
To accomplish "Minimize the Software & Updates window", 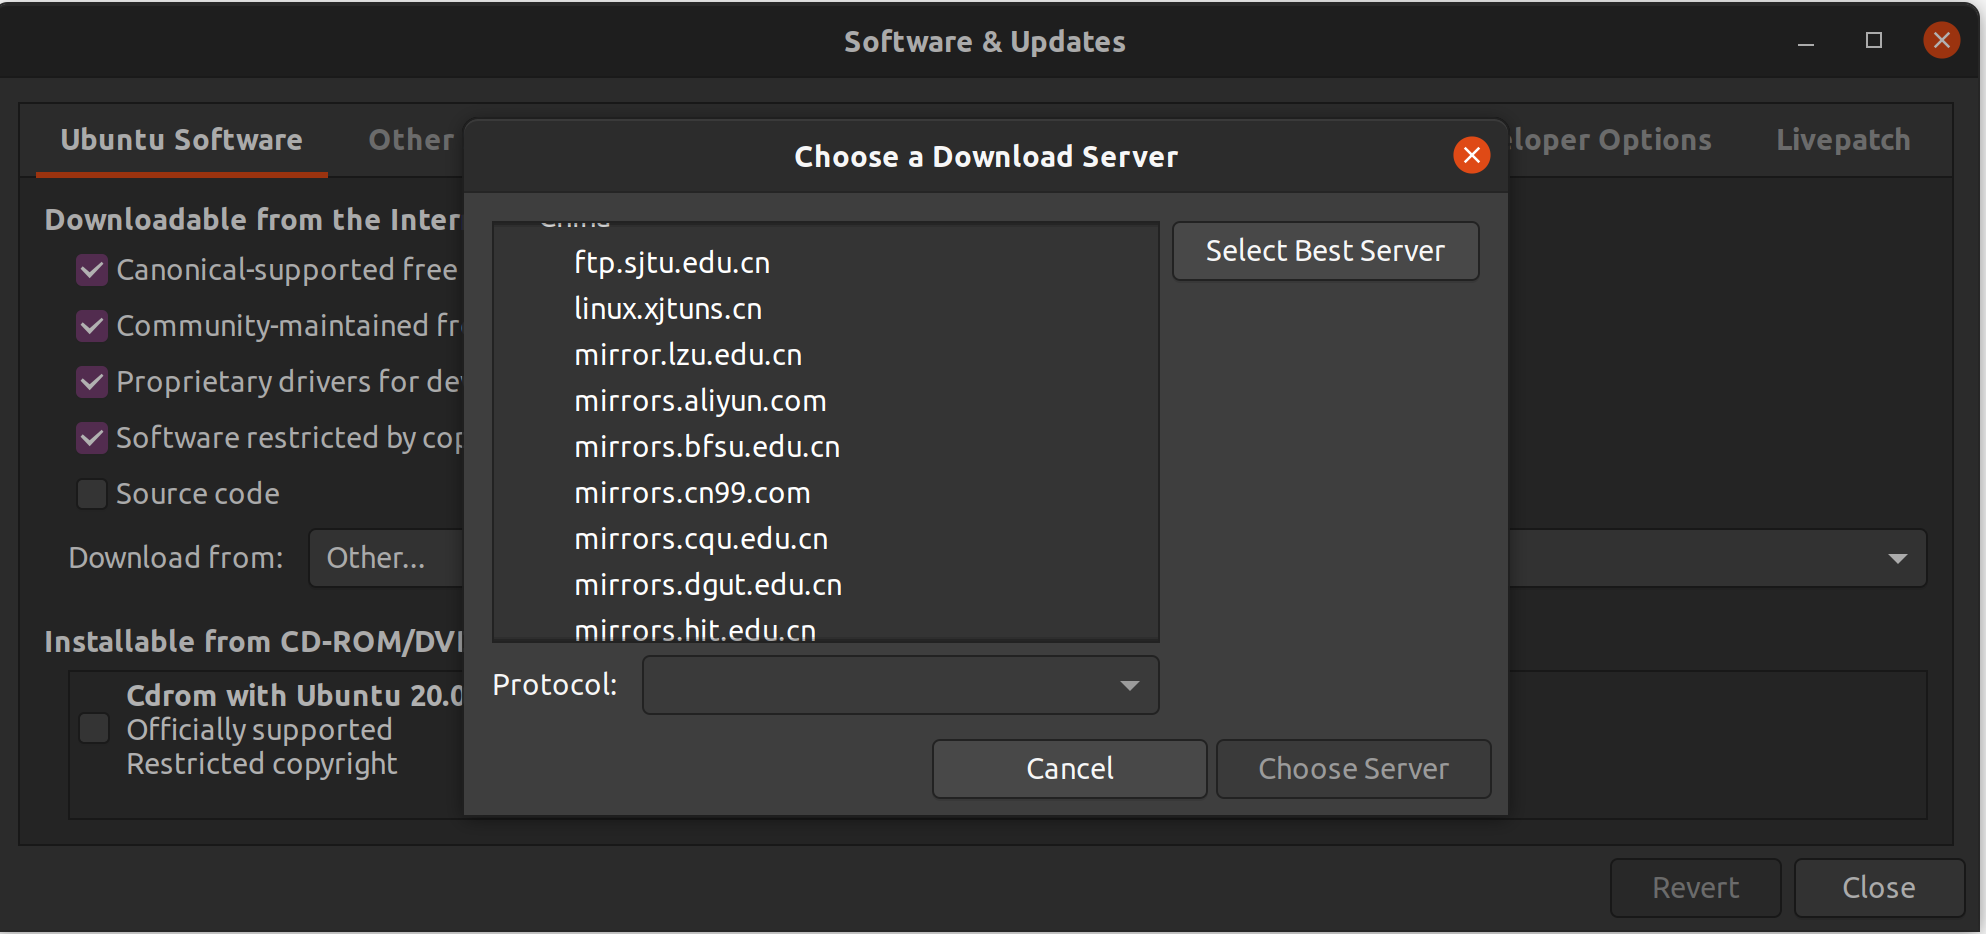I will (1806, 41).
